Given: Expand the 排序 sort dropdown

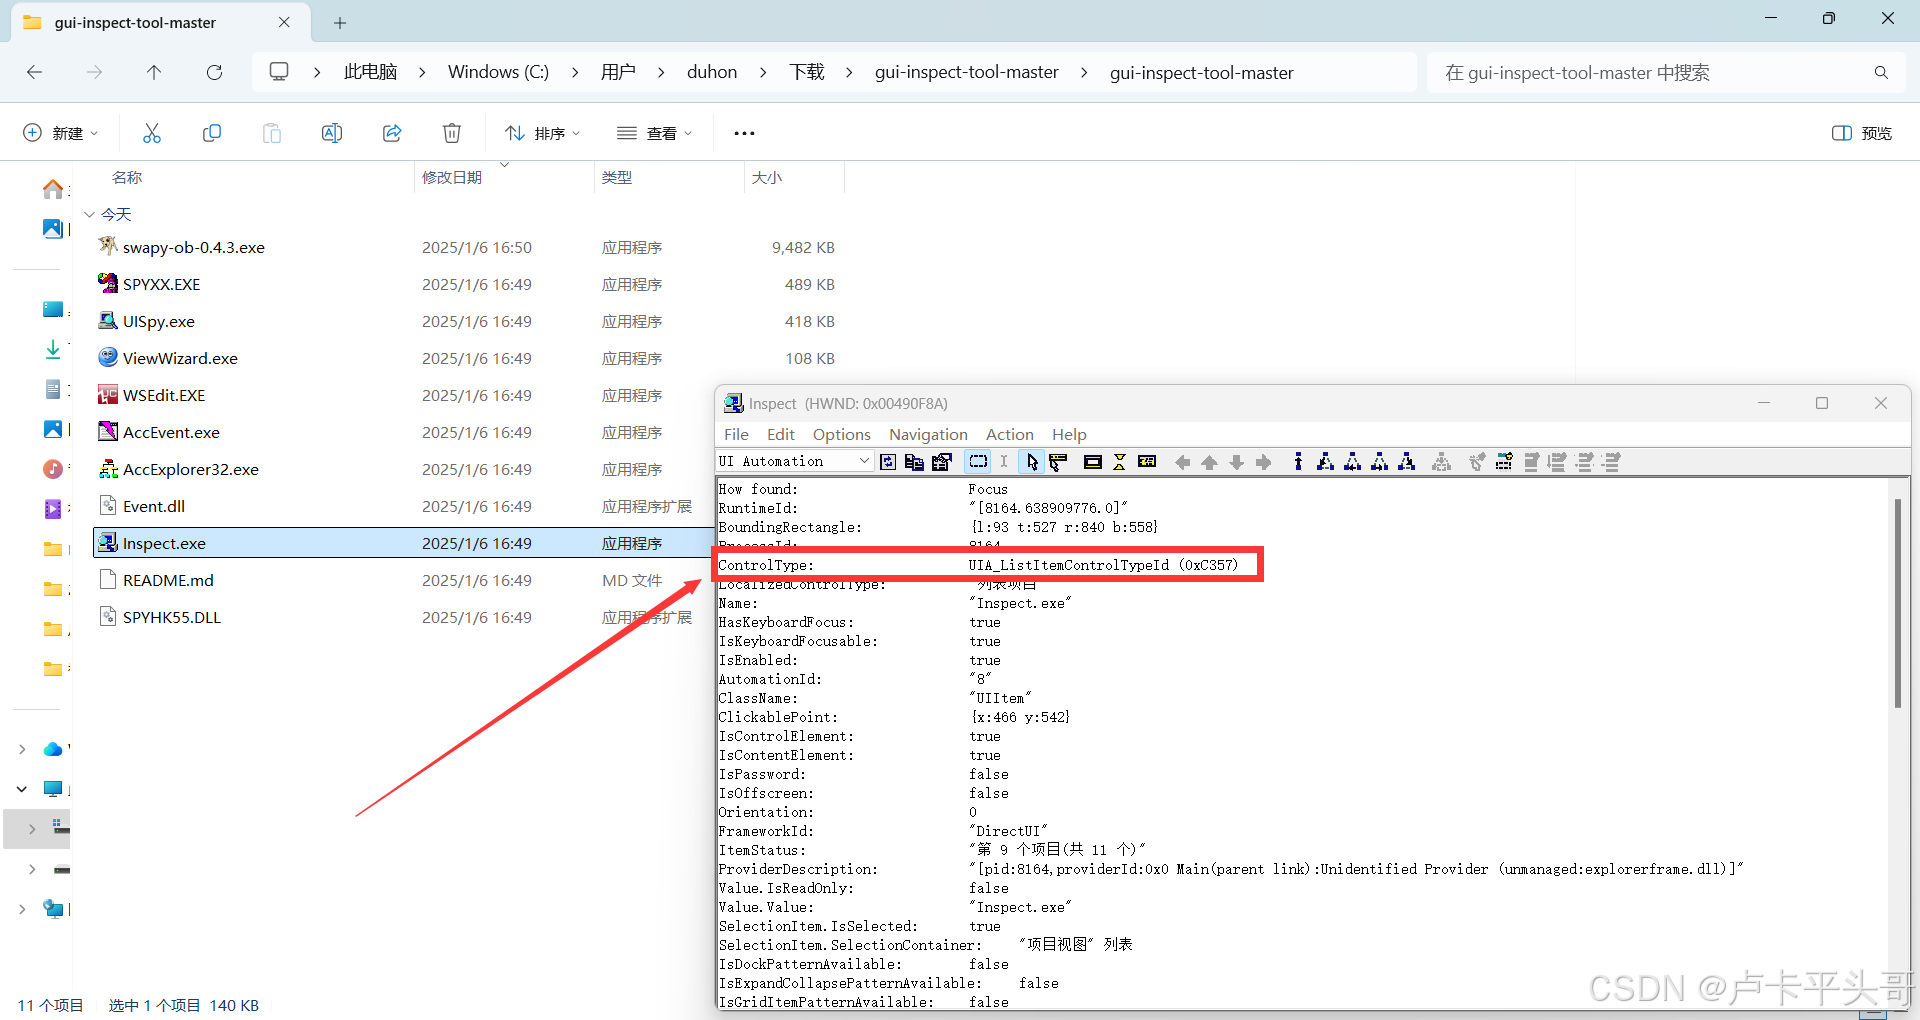Looking at the screenshot, I should [542, 133].
